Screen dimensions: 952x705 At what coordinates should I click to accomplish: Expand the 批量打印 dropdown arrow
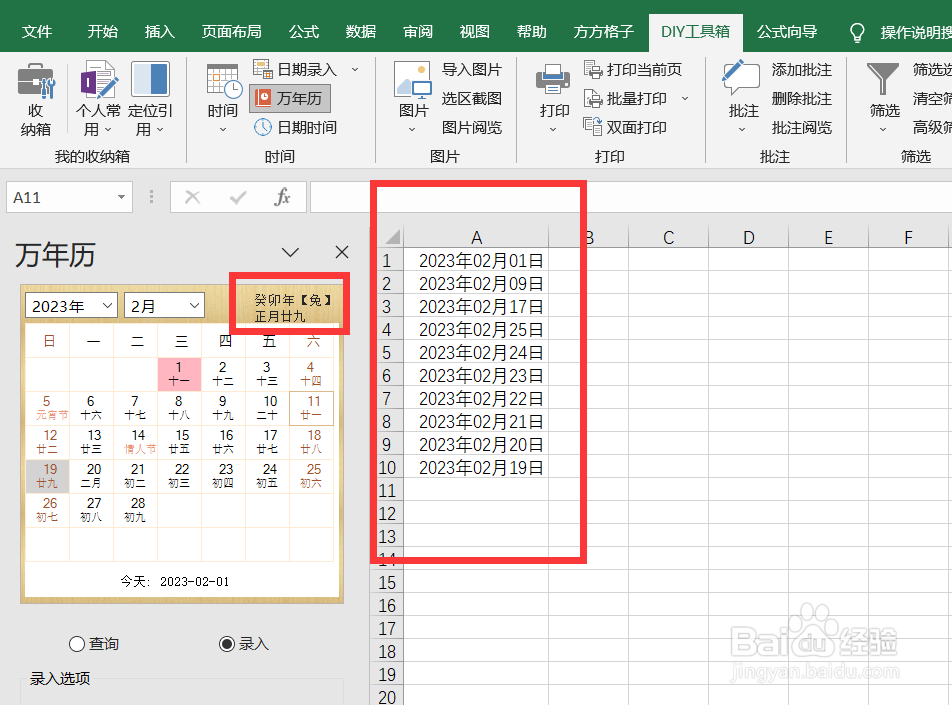(685, 98)
